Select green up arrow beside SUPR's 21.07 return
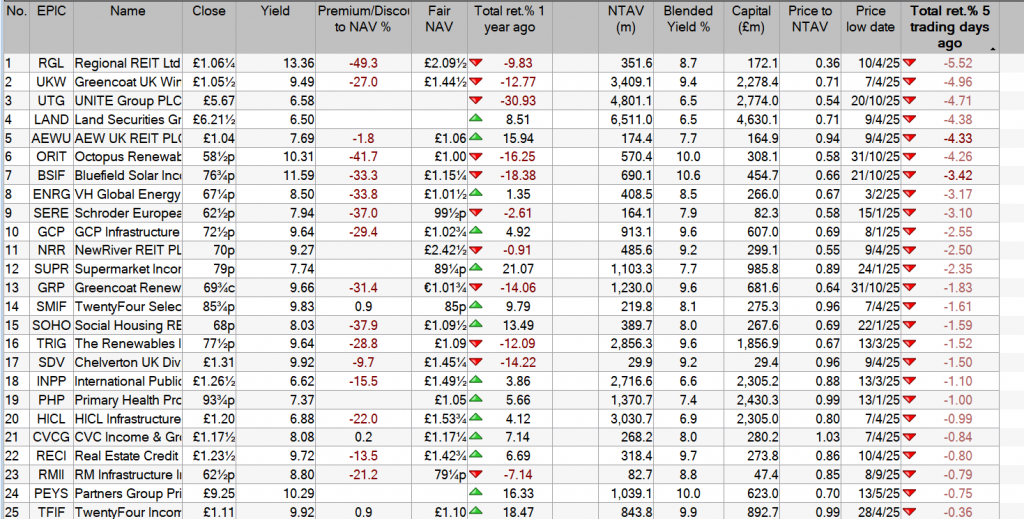Image resolution: width=1024 pixels, height=519 pixels. tap(476, 267)
